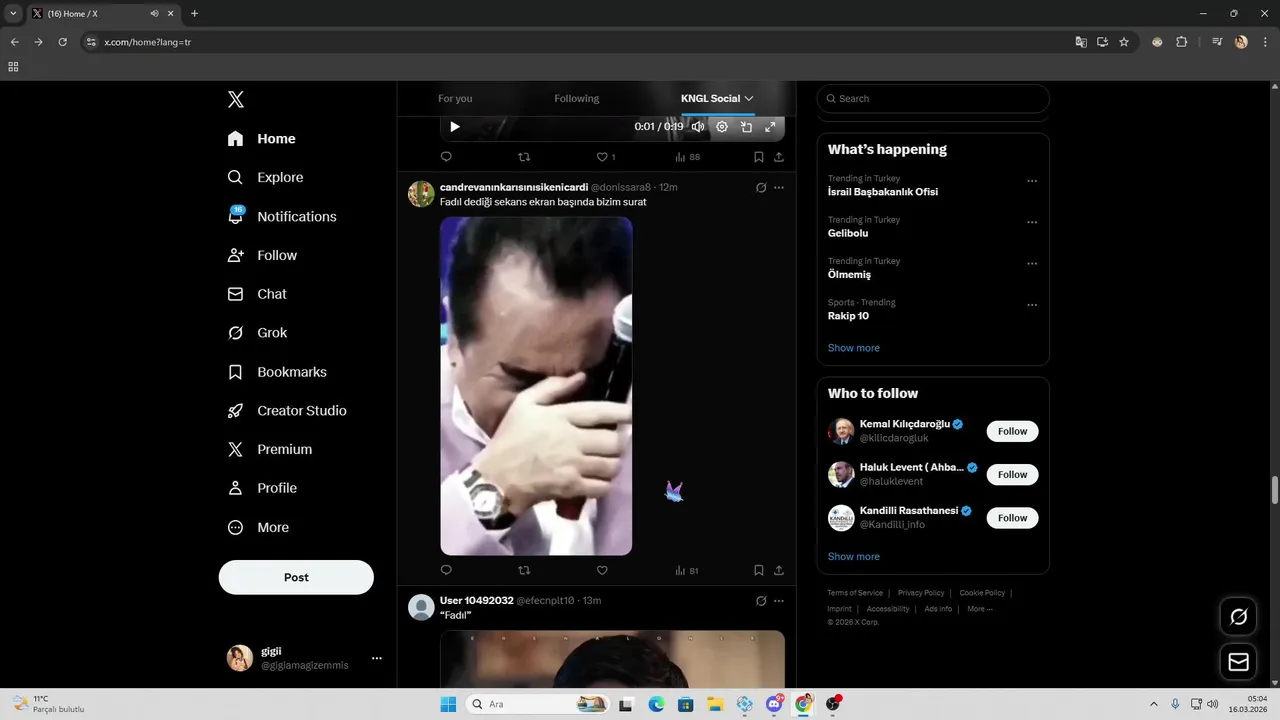Open Explore from sidebar
1280x720 pixels.
(265, 177)
